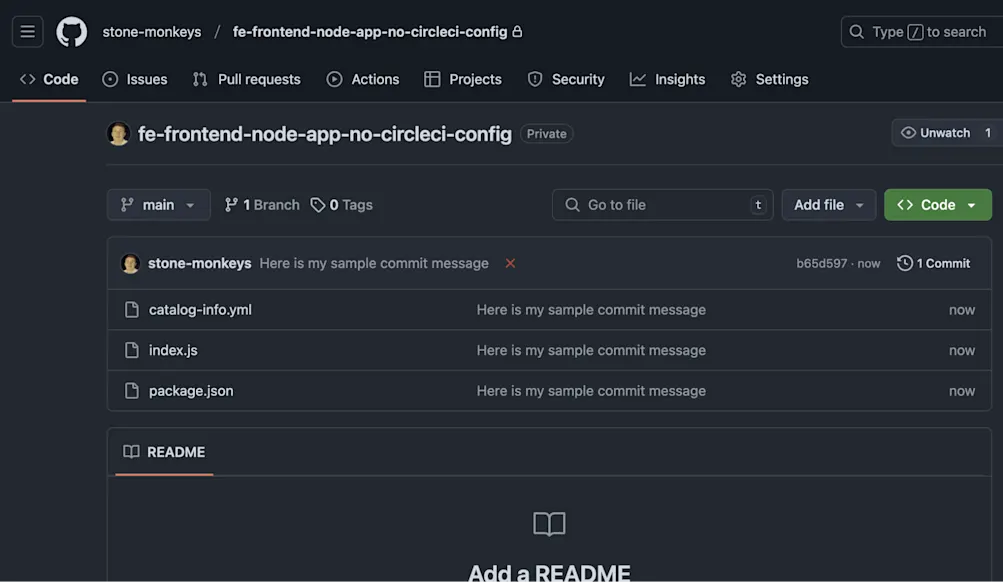
Task: Open the green Code dropdown
Action: point(936,204)
